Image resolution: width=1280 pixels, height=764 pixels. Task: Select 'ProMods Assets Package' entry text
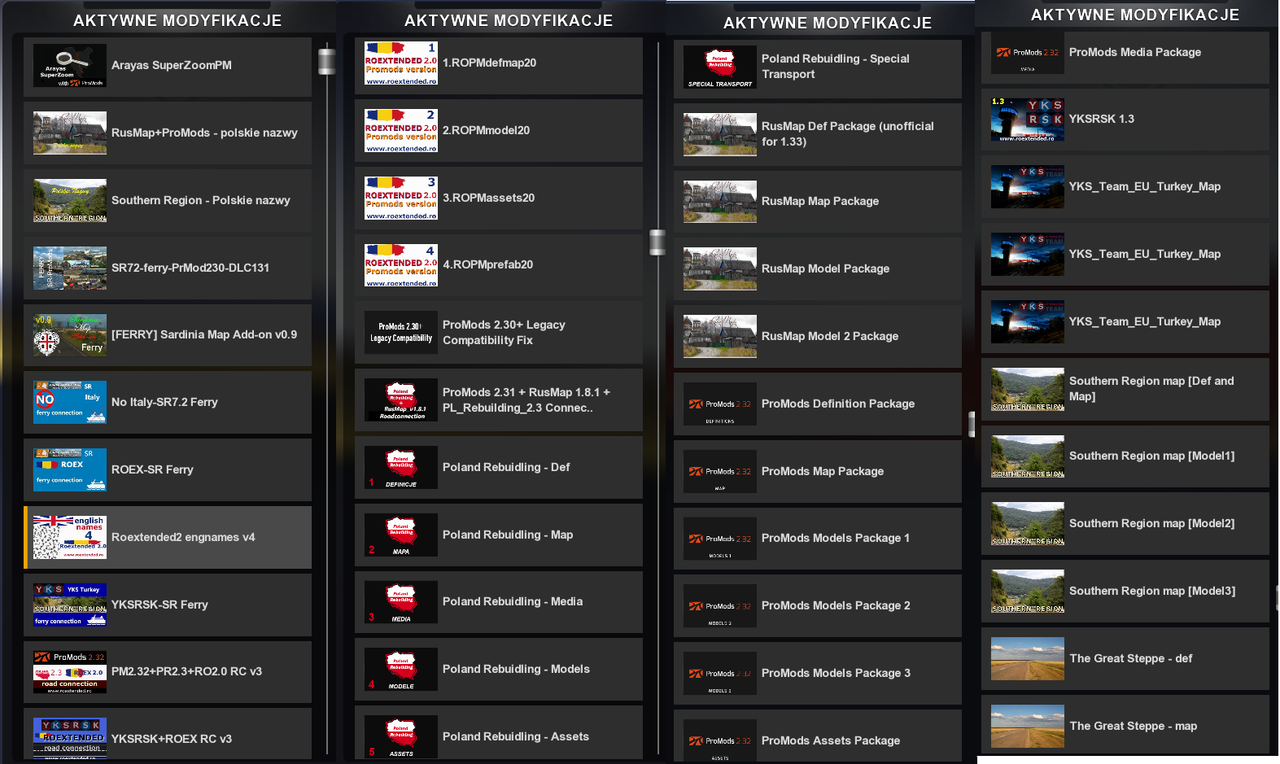pyautogui.click(x=830, y=741)
